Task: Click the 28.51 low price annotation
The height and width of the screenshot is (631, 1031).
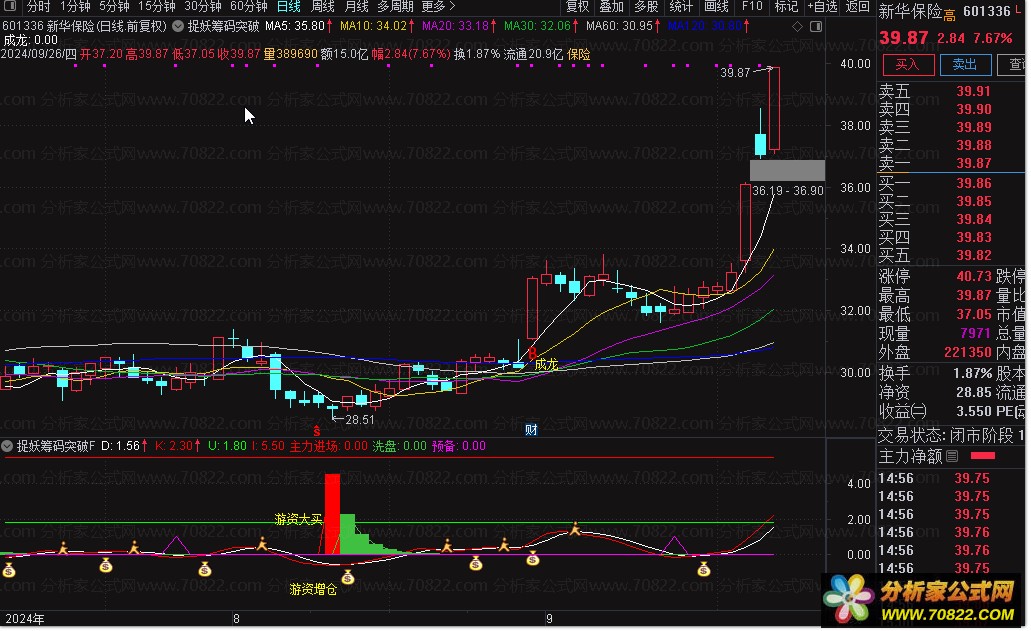Action: (360, 419)
